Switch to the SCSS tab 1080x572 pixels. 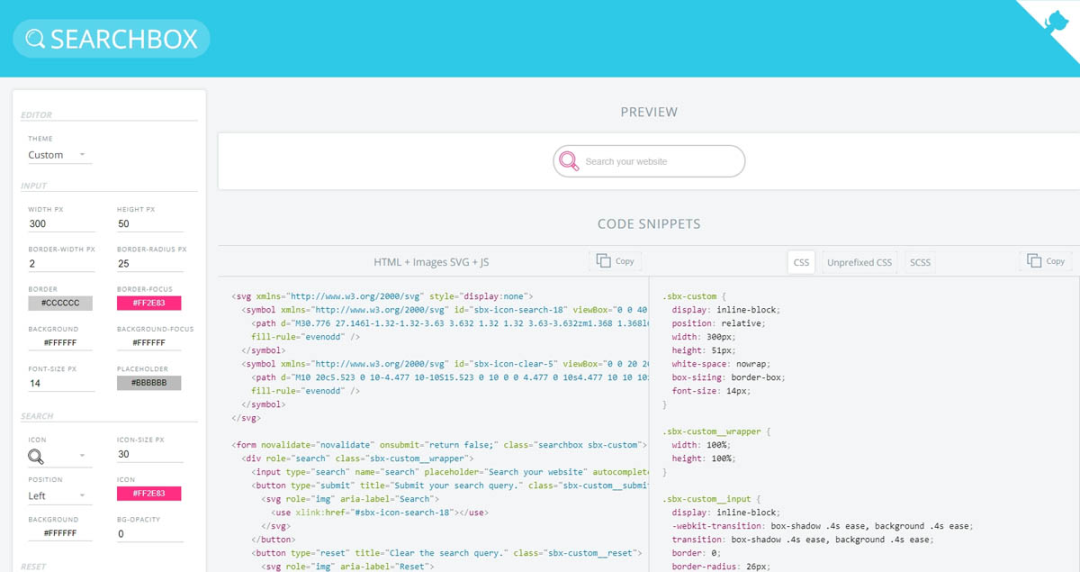(920, 263)
